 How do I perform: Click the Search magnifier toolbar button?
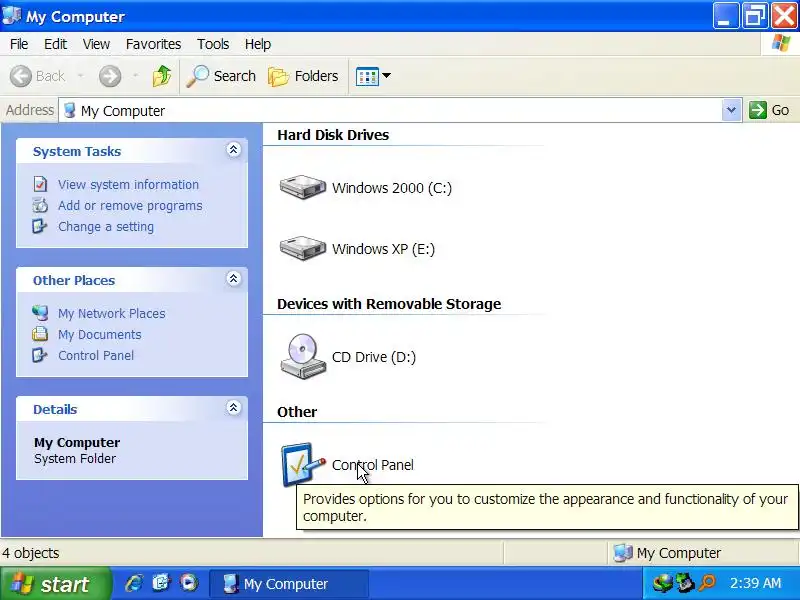(220, 76)
